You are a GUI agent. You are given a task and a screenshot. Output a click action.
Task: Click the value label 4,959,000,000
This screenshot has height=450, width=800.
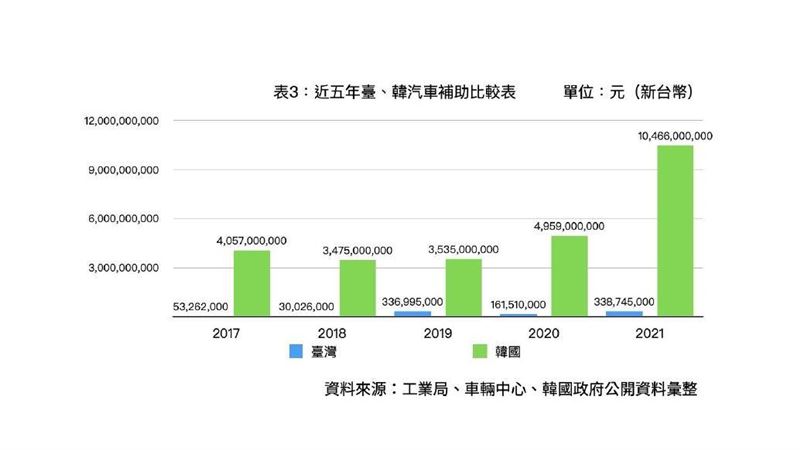[569, 226]
